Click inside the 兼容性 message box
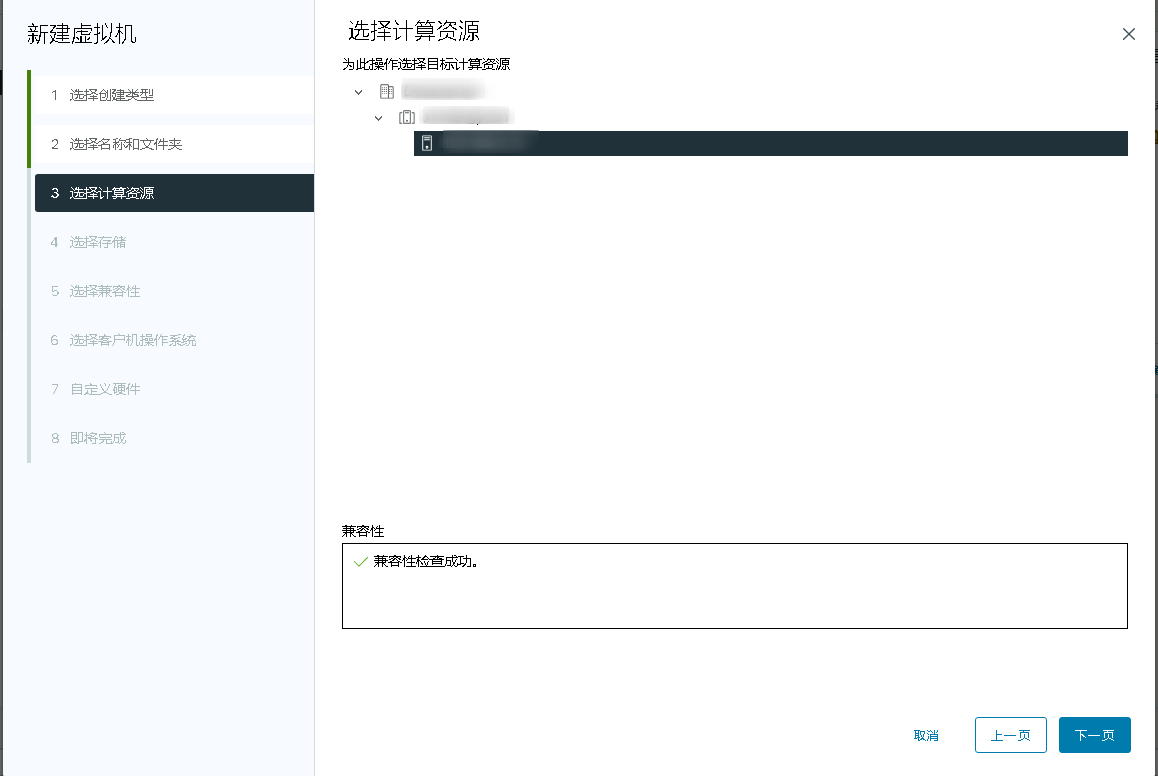The image size is (1158, 776). click(x=734, y=597)
